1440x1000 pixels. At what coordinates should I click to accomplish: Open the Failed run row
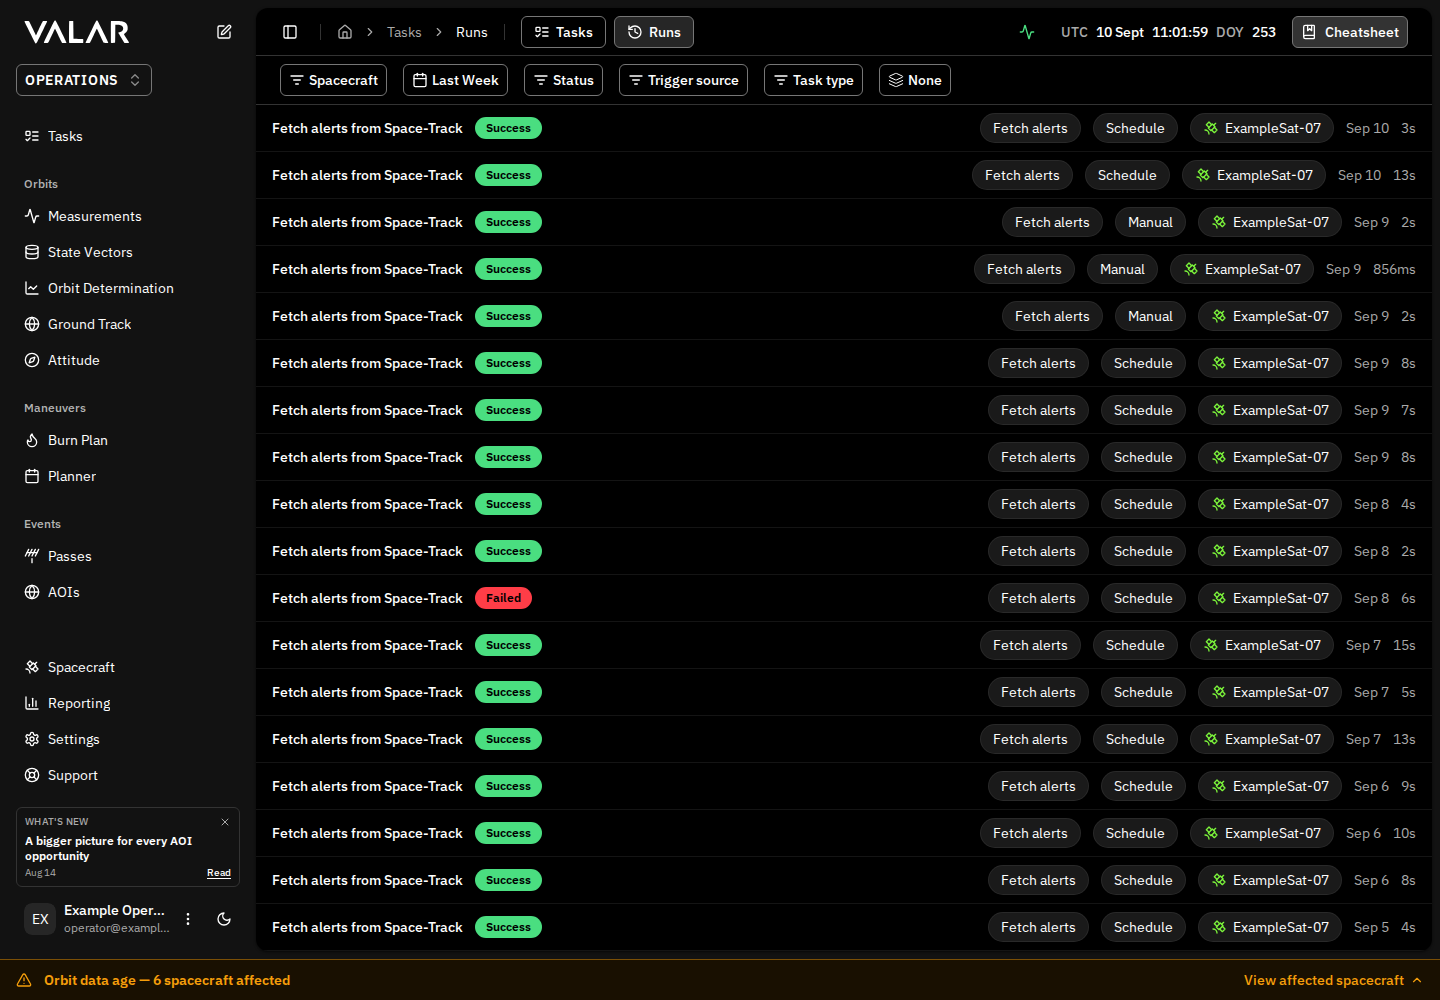tap(844, 598)
